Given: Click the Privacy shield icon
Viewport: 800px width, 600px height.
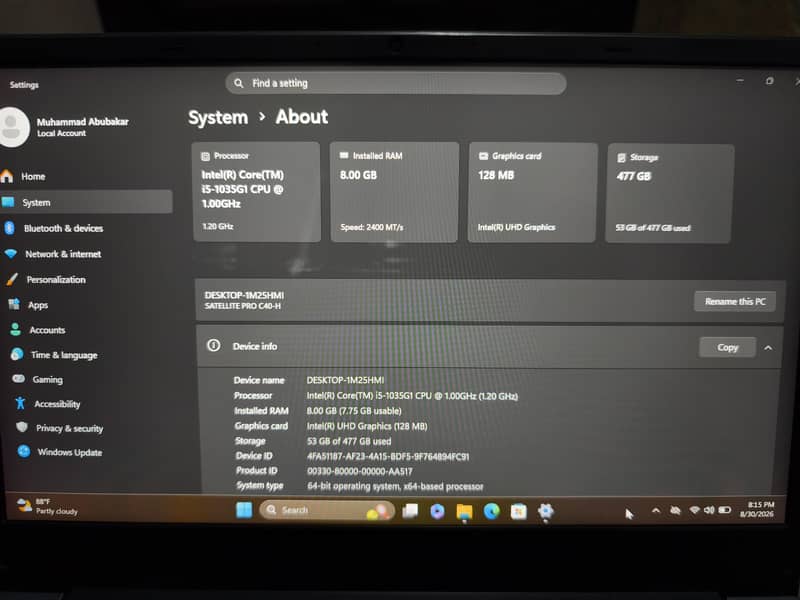Looking at the screenshot, I should coord(21,427).
